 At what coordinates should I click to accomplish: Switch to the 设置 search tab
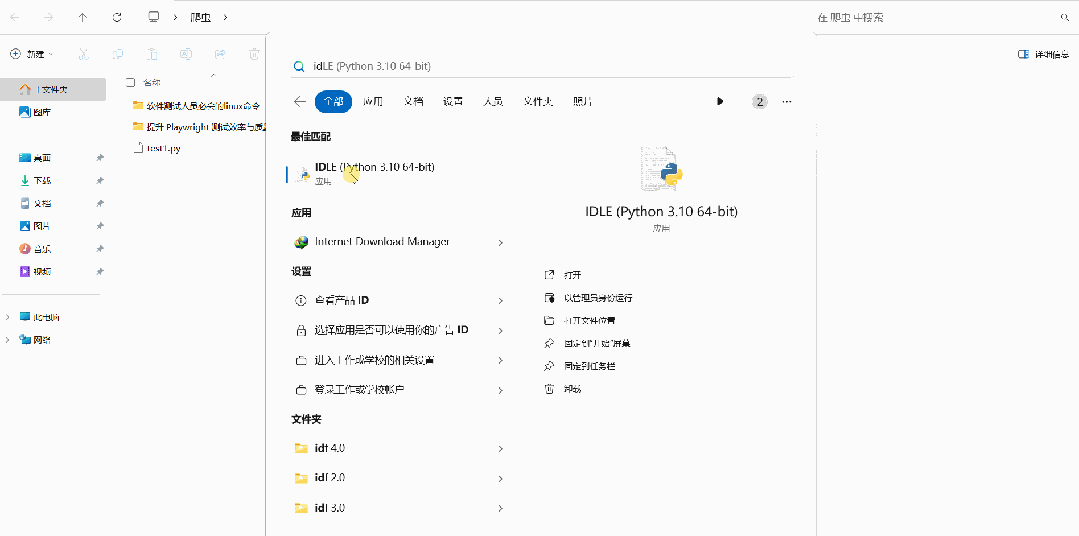[x=453, y=101]
